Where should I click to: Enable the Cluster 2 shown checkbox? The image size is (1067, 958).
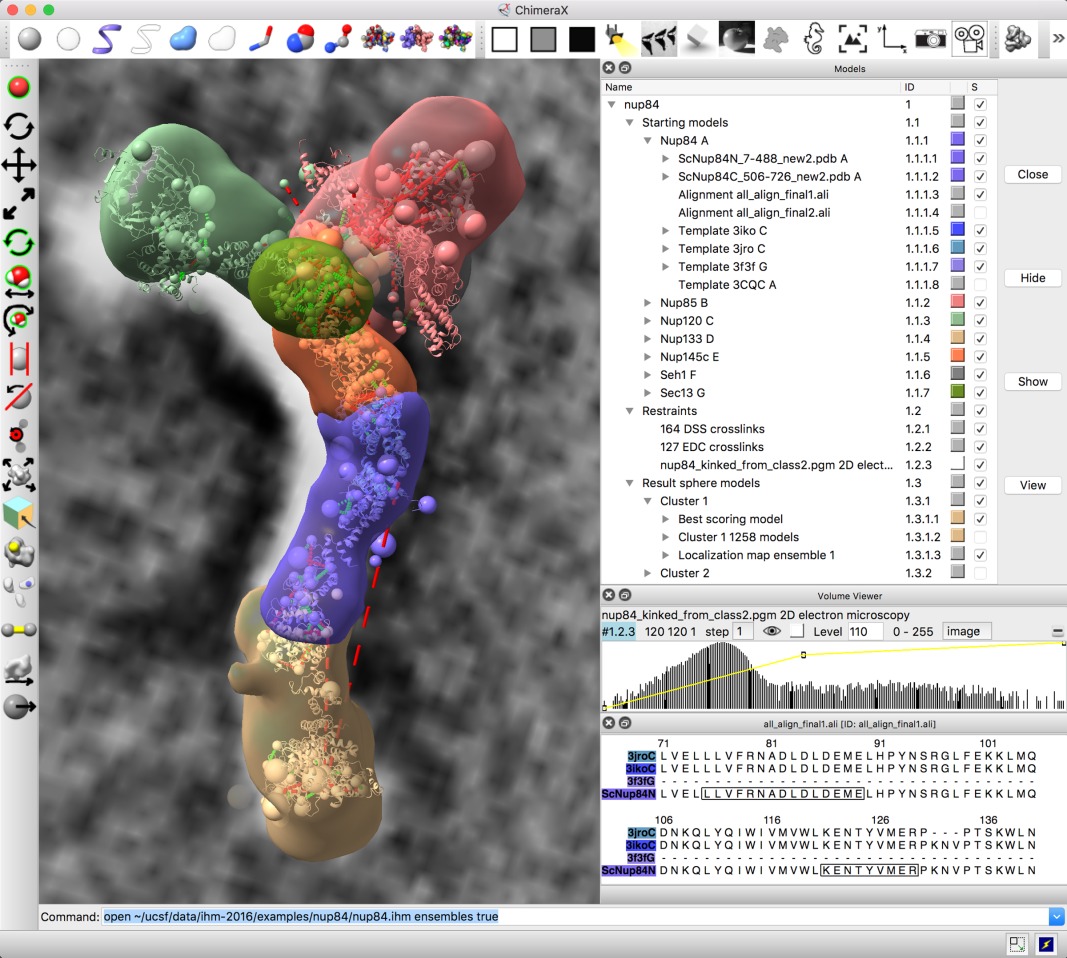980,573
